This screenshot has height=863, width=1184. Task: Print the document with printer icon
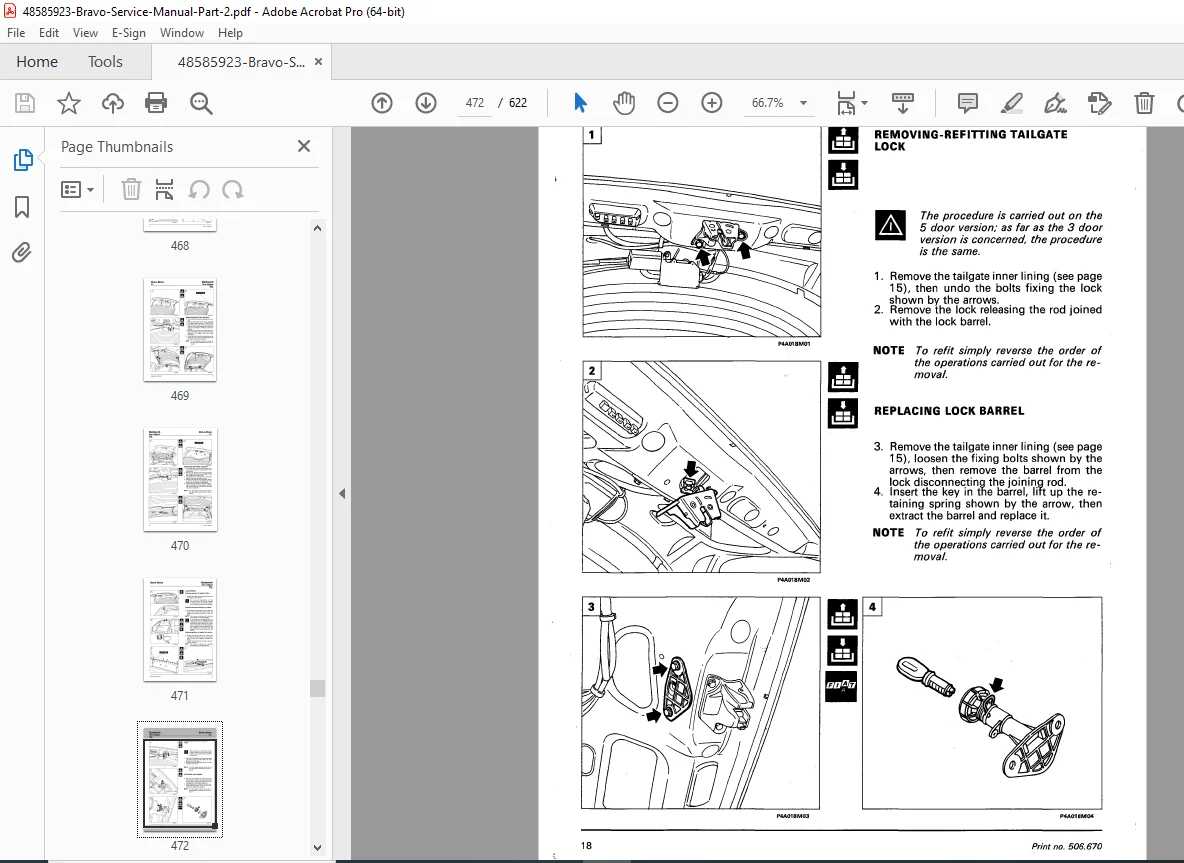[x=156, y=103]
